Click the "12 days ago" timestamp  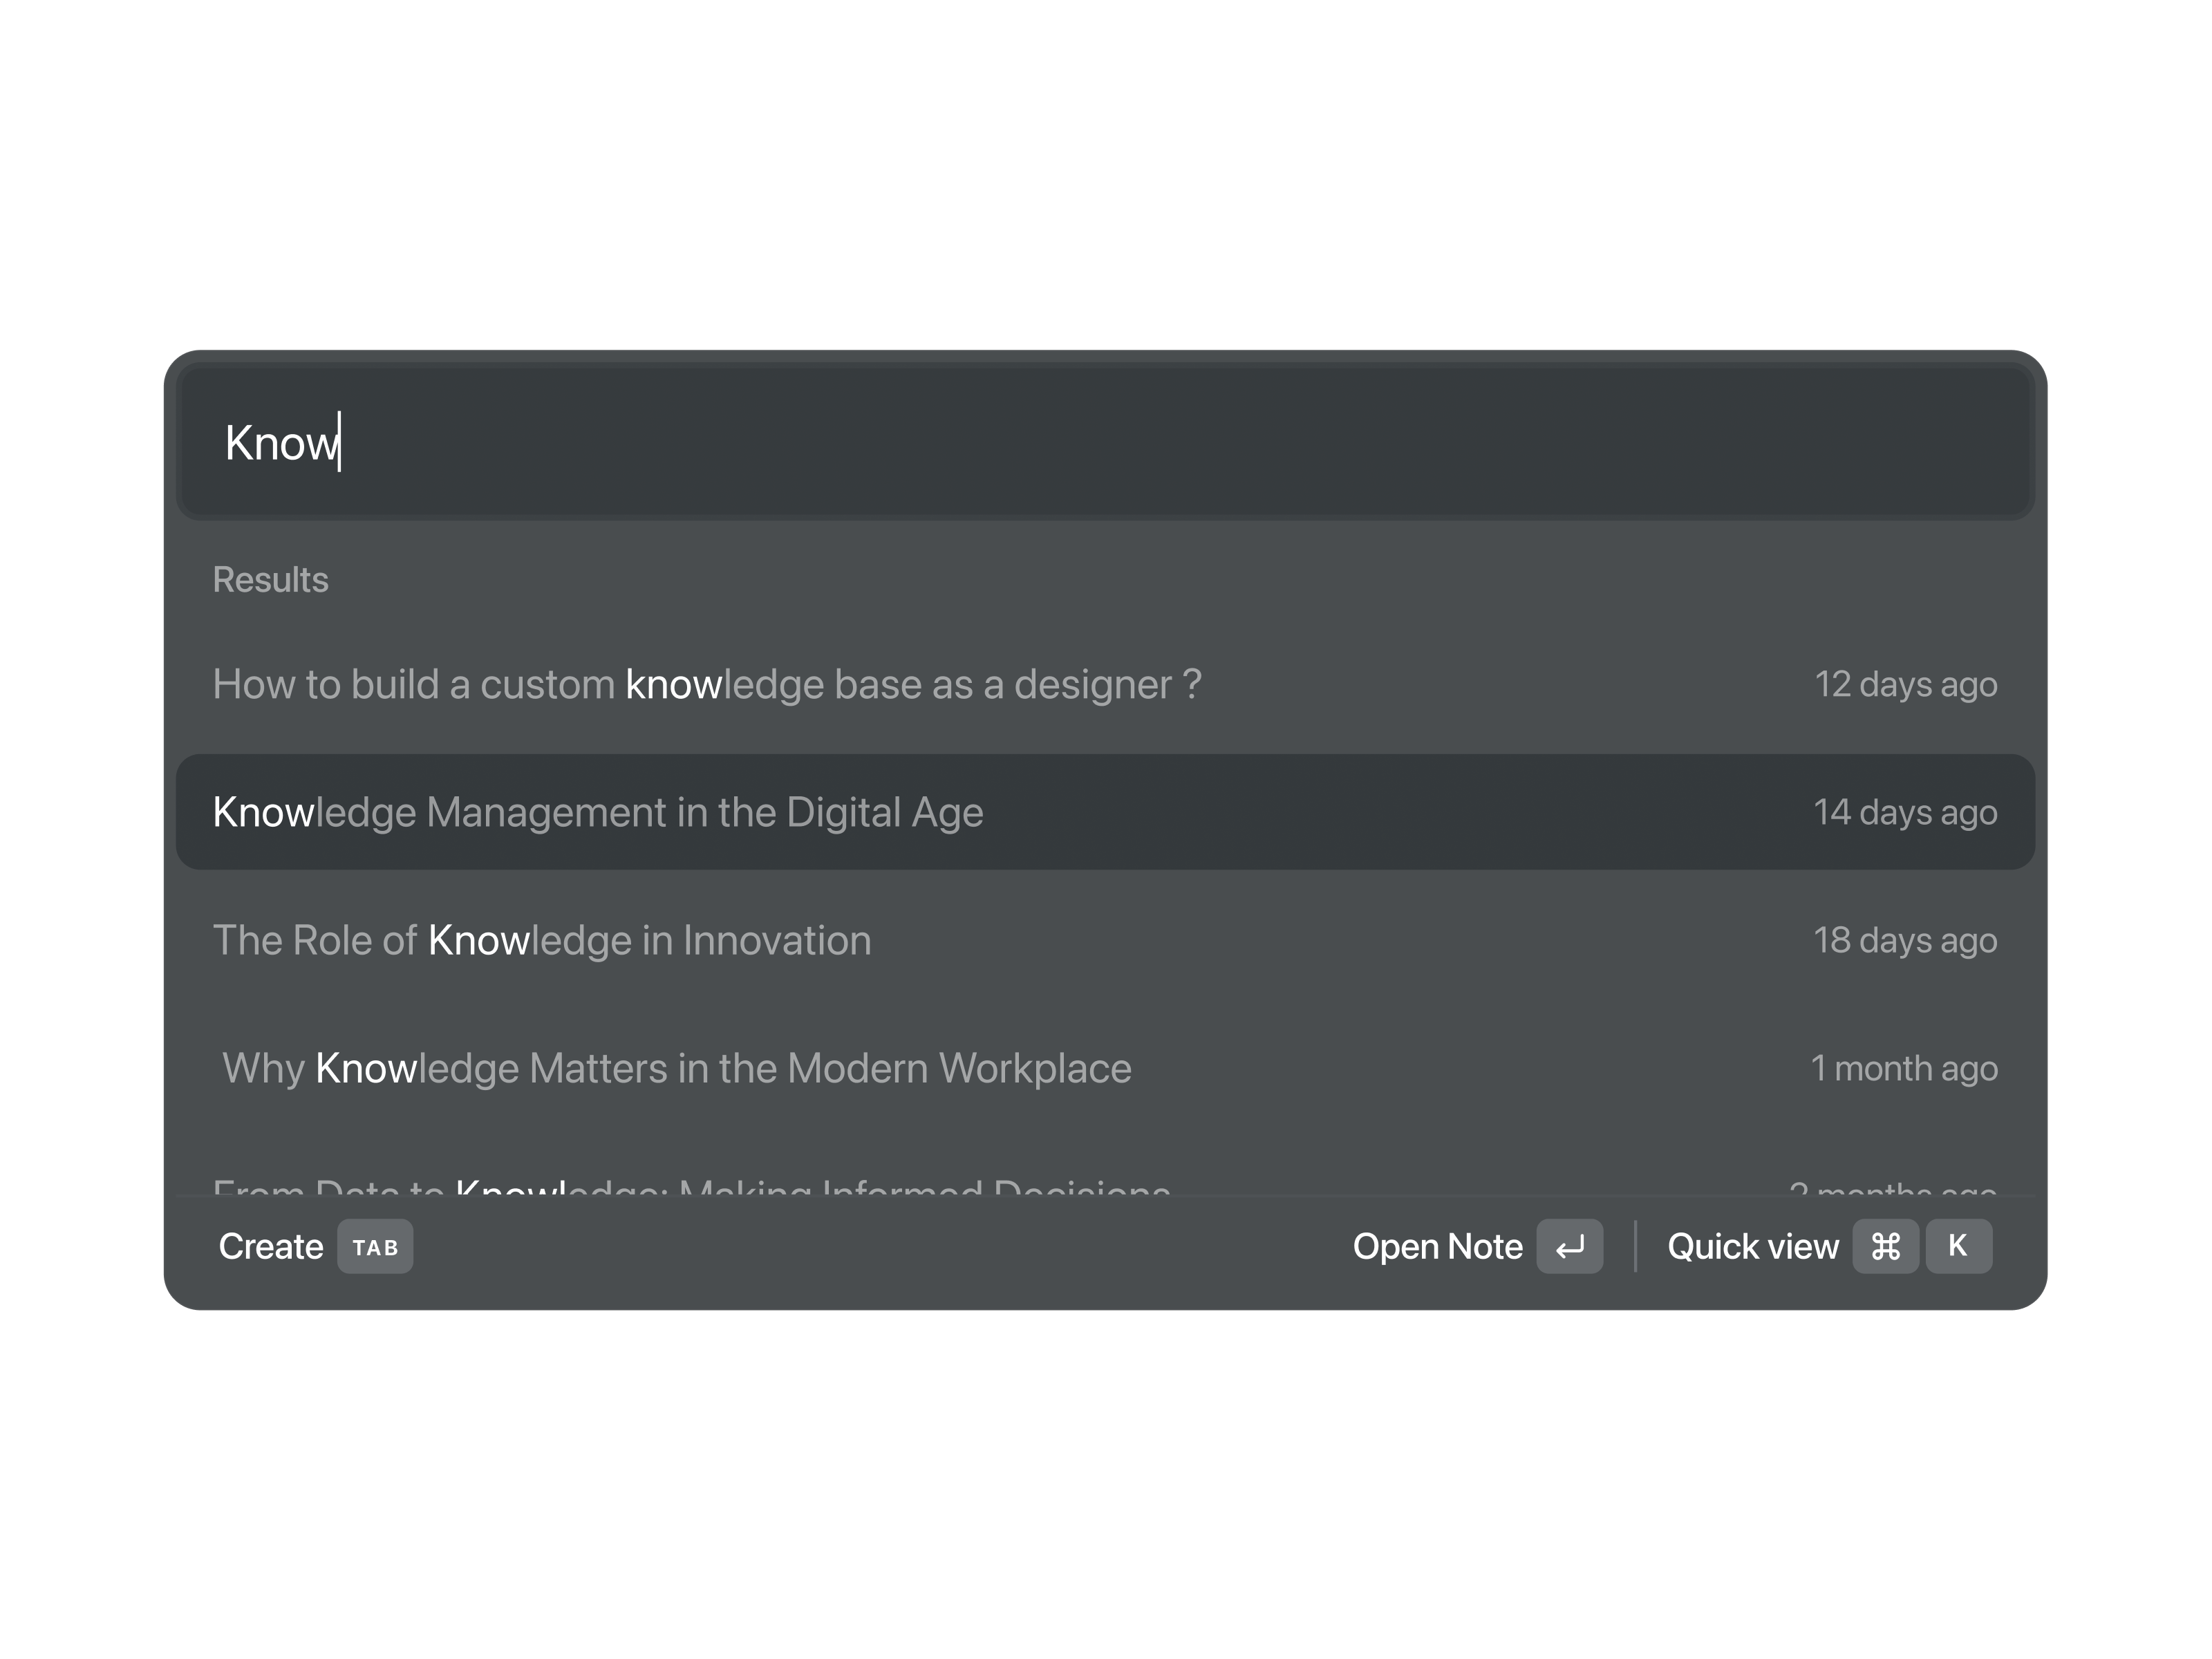pos(1905,685)
